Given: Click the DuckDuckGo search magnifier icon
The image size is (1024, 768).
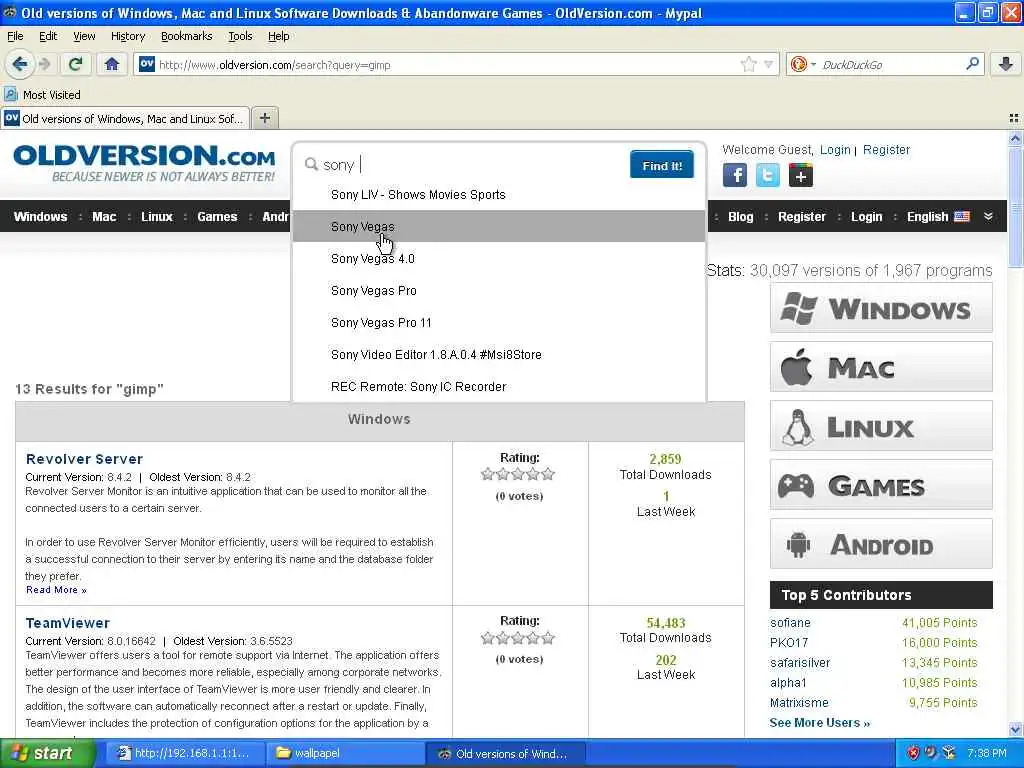Looking at the screenshot, I should click(972, 64).
